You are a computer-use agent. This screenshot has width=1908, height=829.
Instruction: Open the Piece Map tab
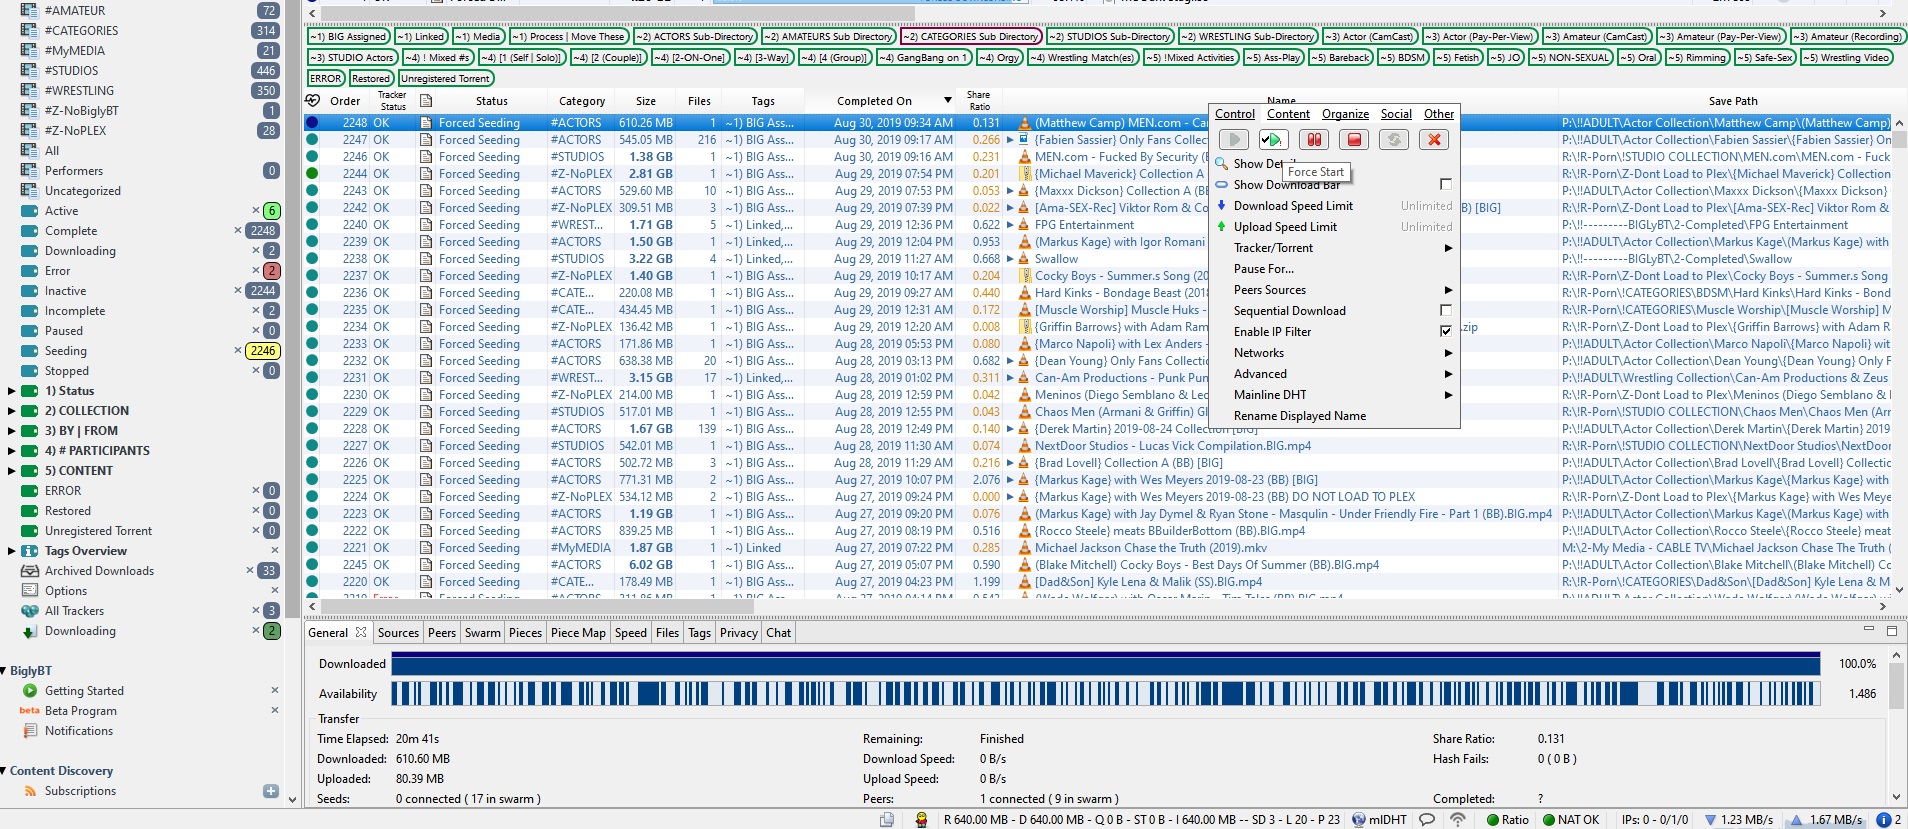[x=578, y=633]
